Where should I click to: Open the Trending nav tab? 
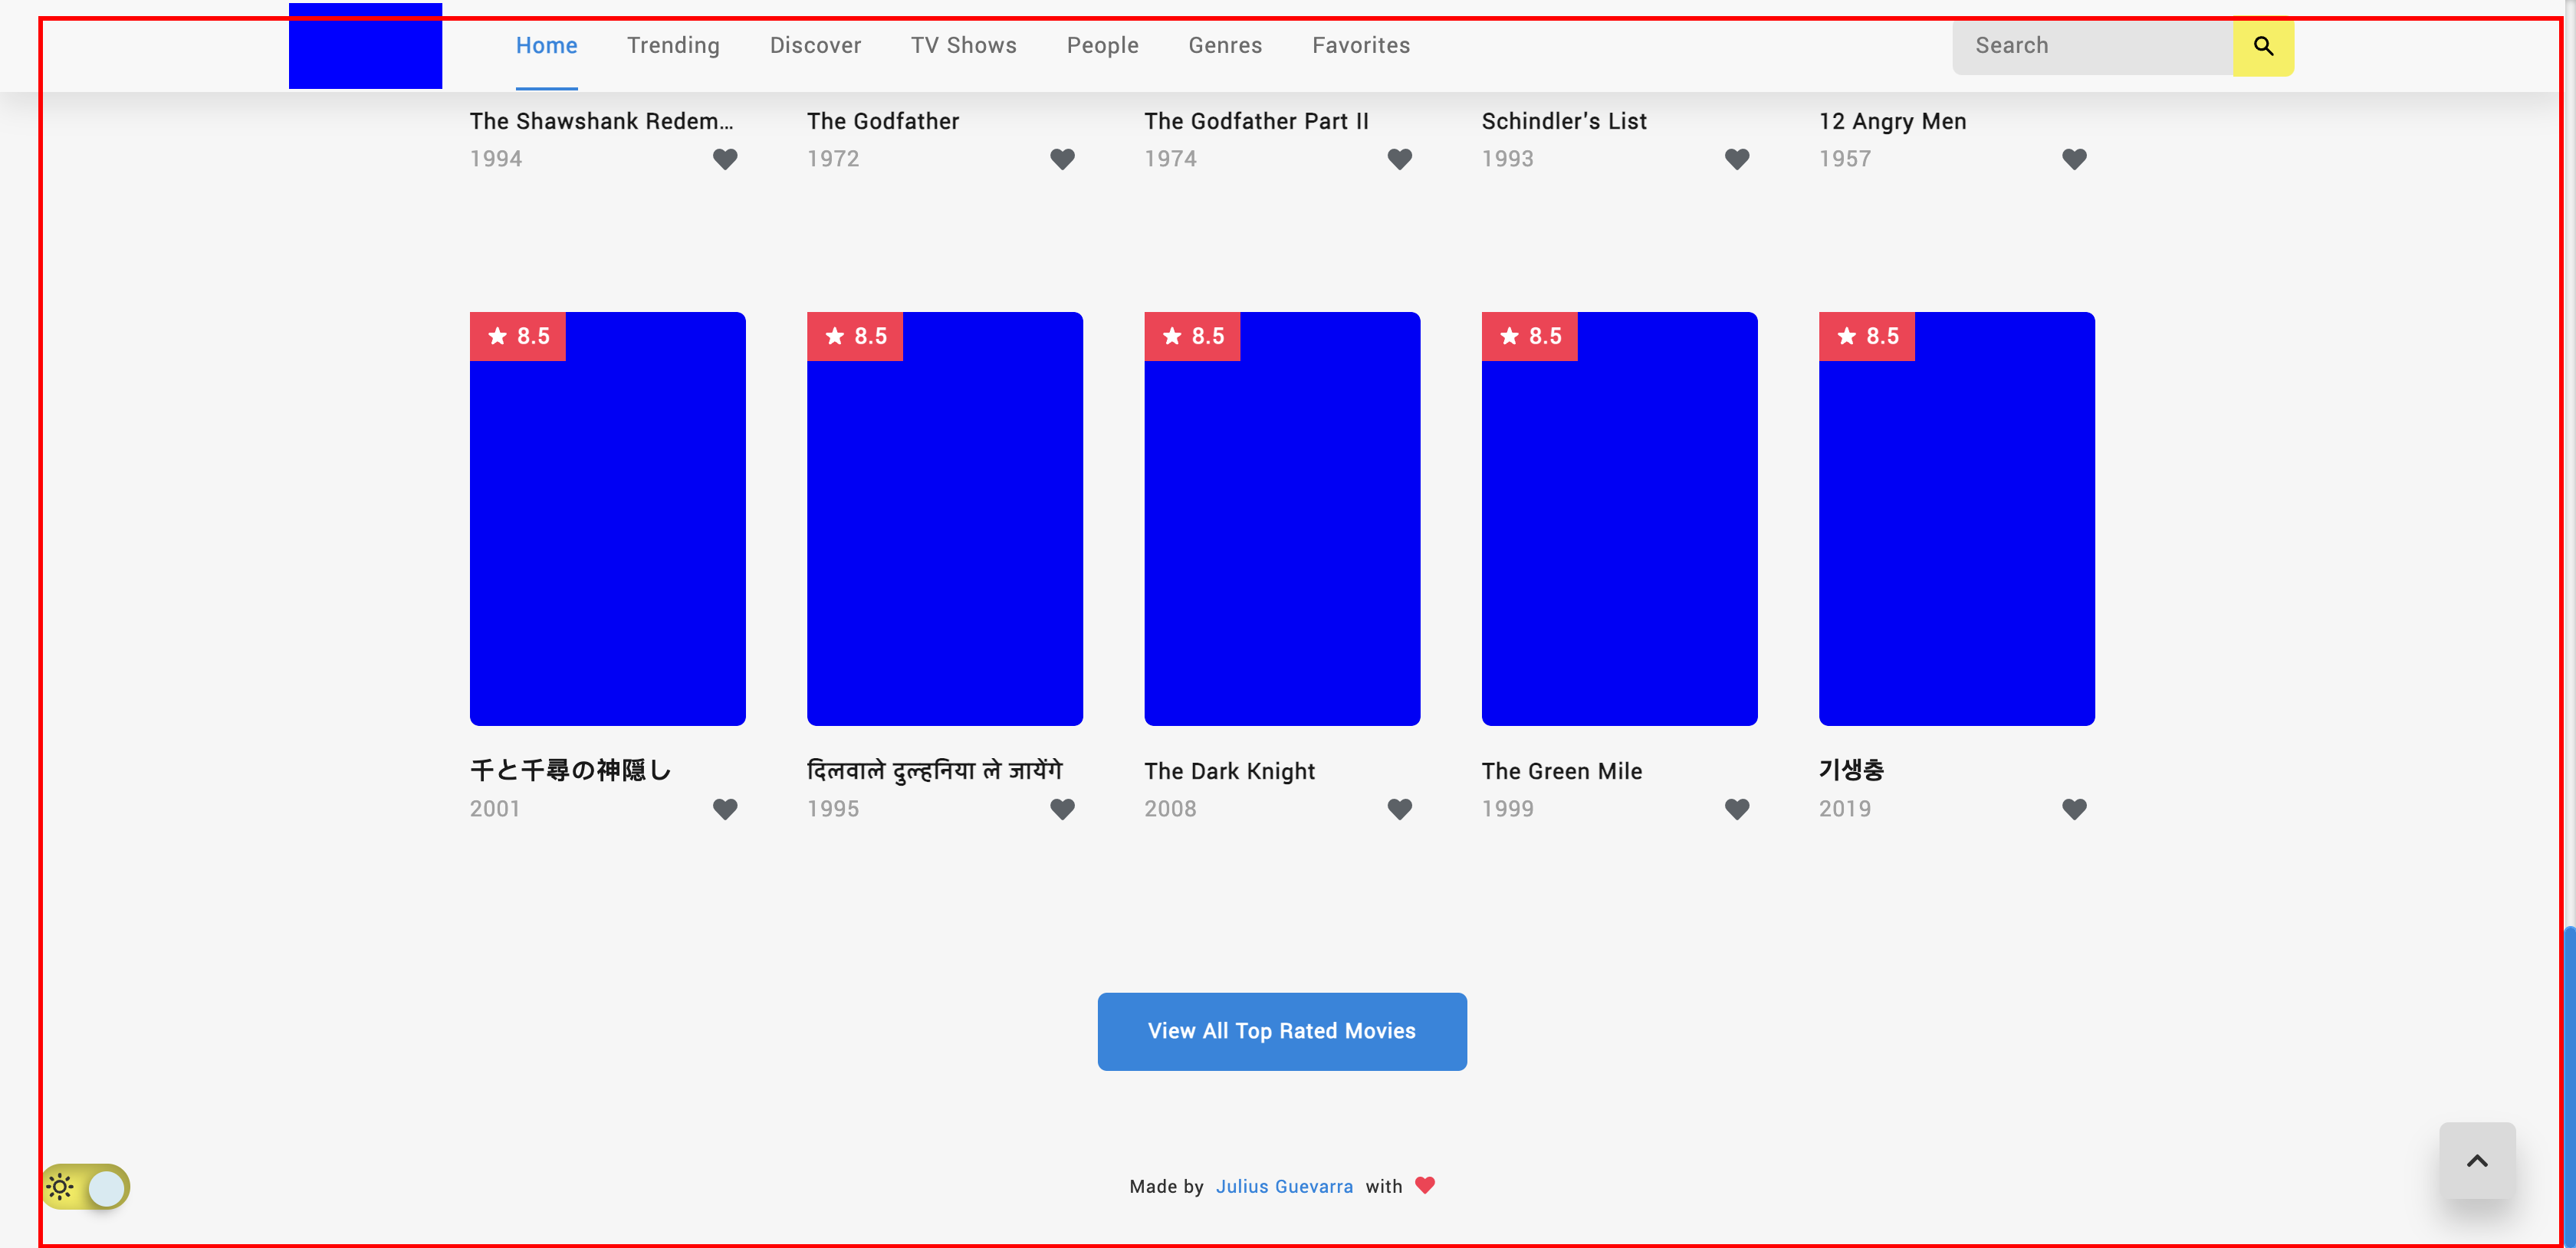point(673,46)
